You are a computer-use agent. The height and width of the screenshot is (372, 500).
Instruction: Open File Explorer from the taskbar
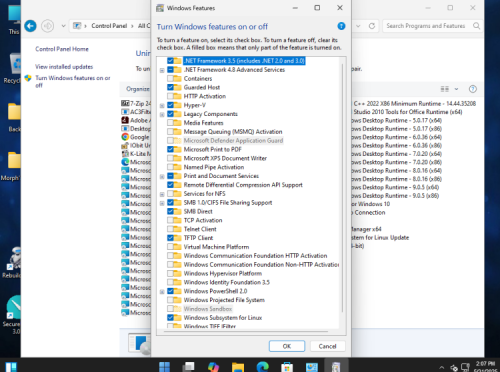click(x=238, y=367)
